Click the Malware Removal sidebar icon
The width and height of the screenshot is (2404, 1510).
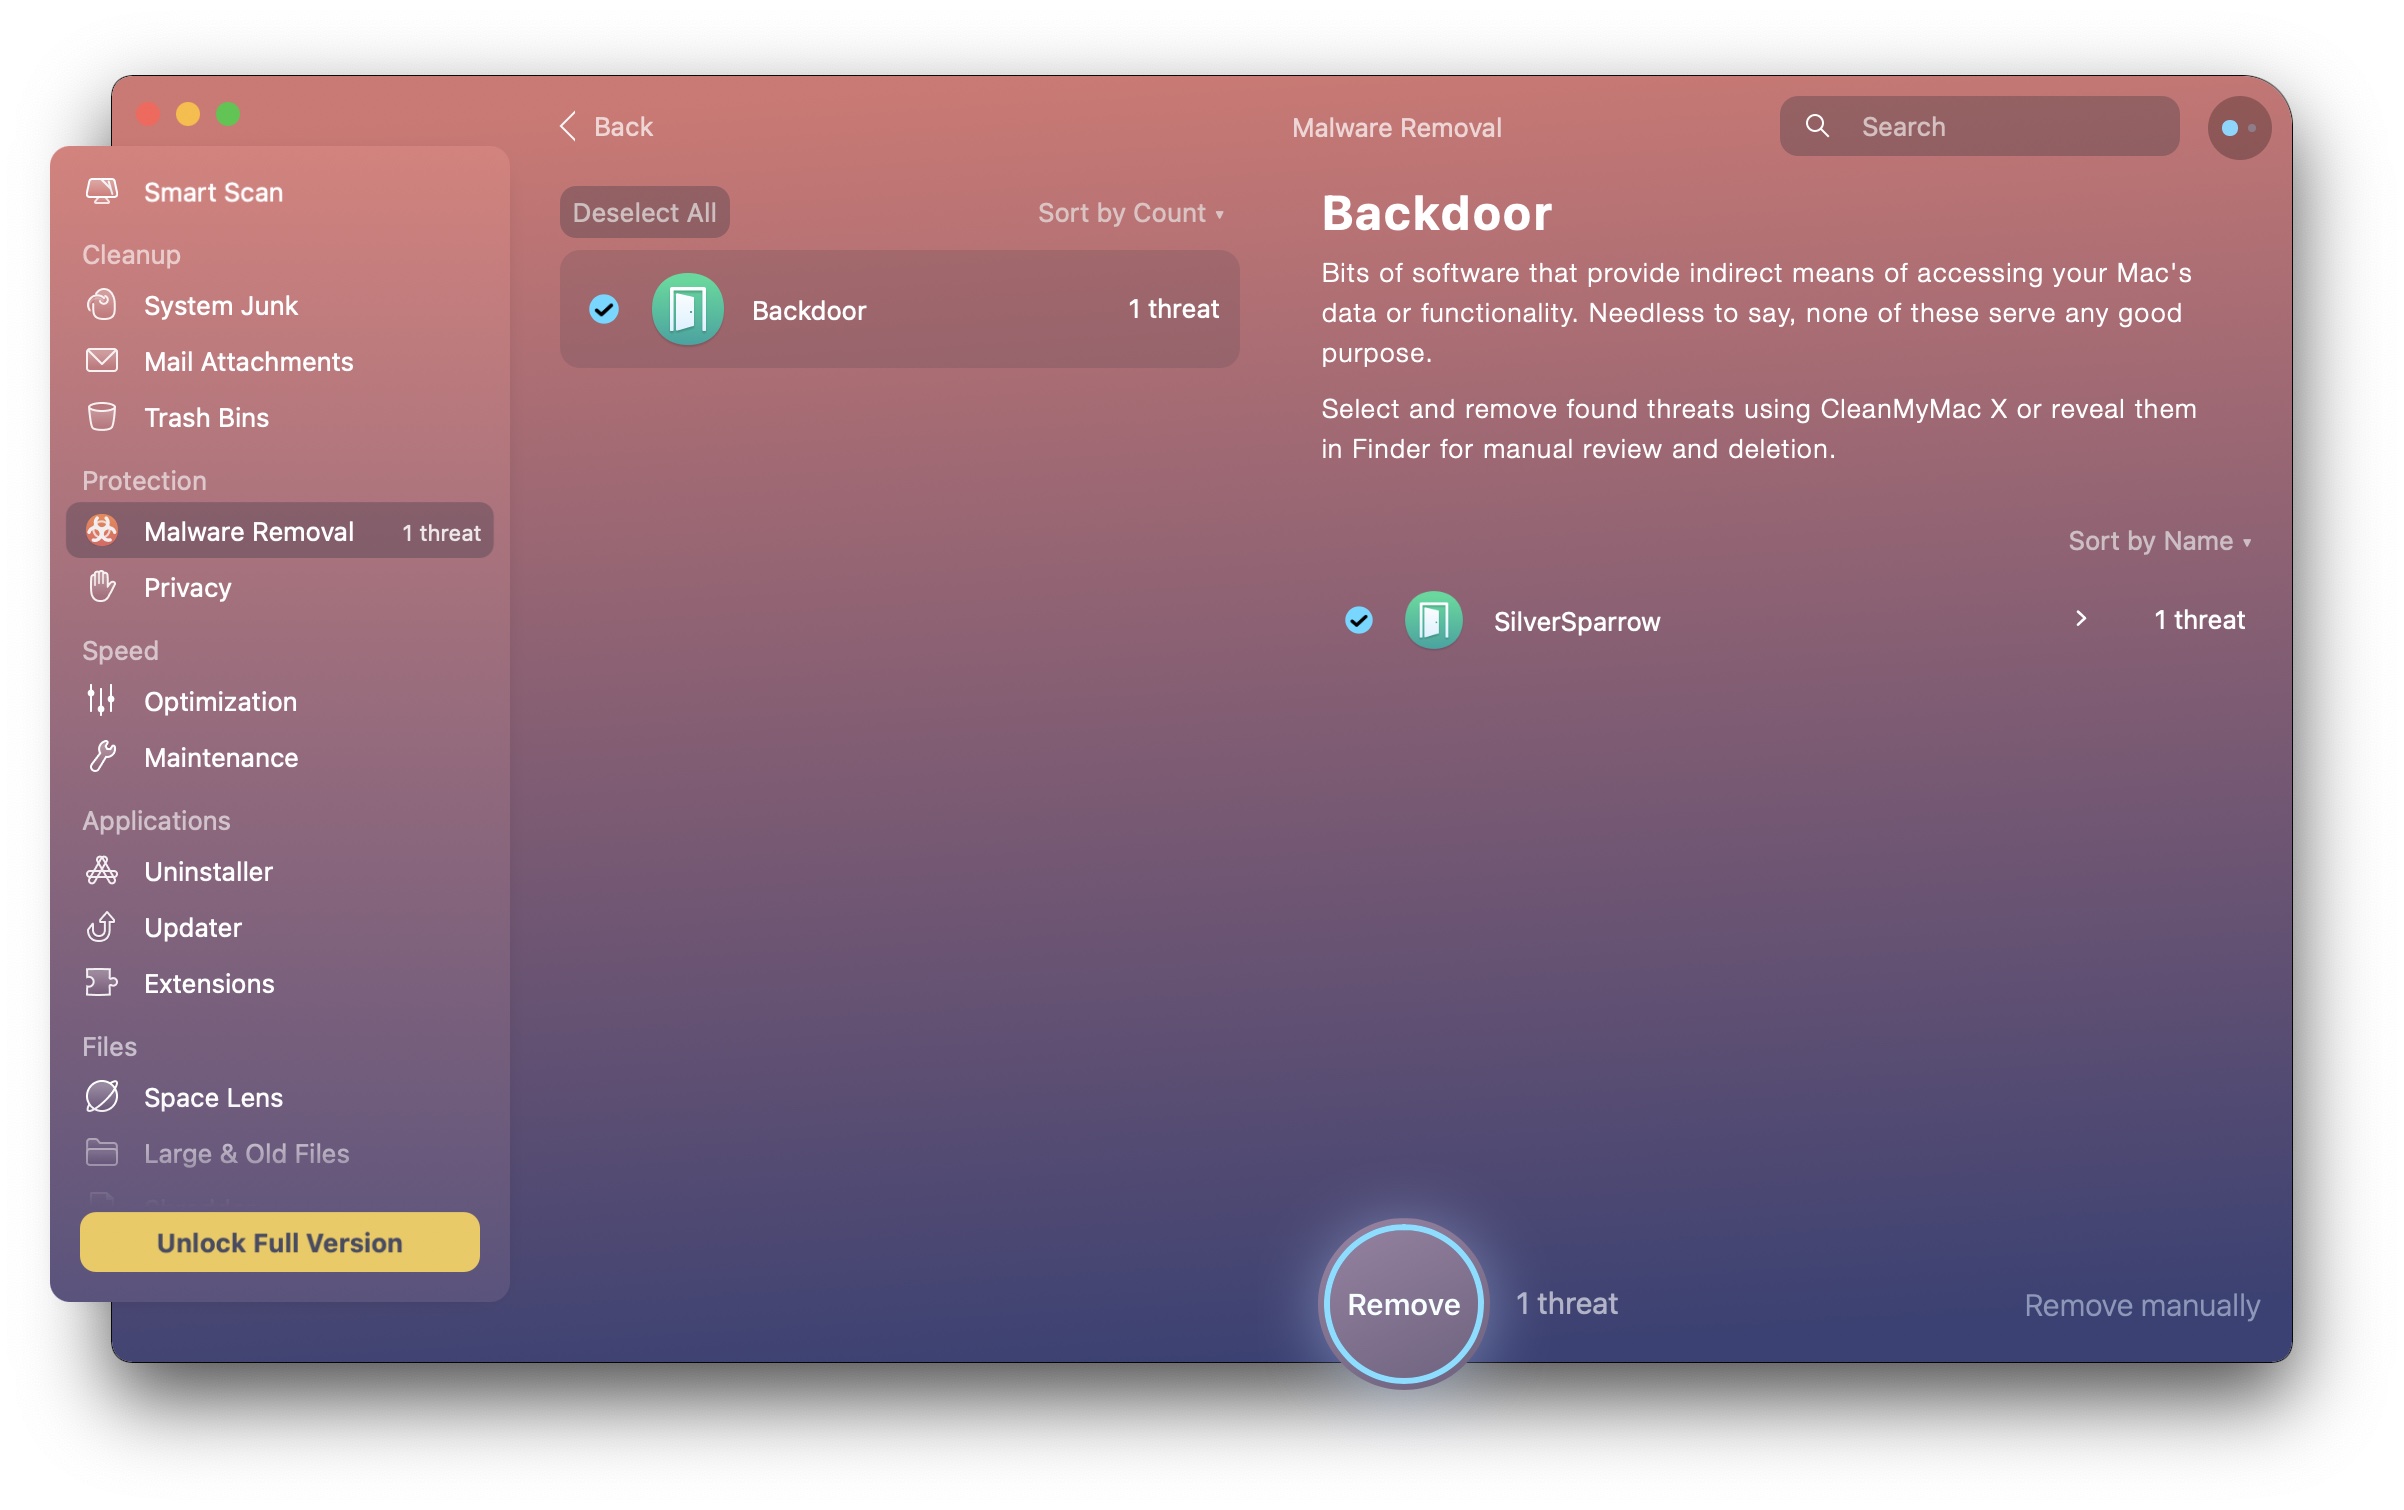click(103, 532)
